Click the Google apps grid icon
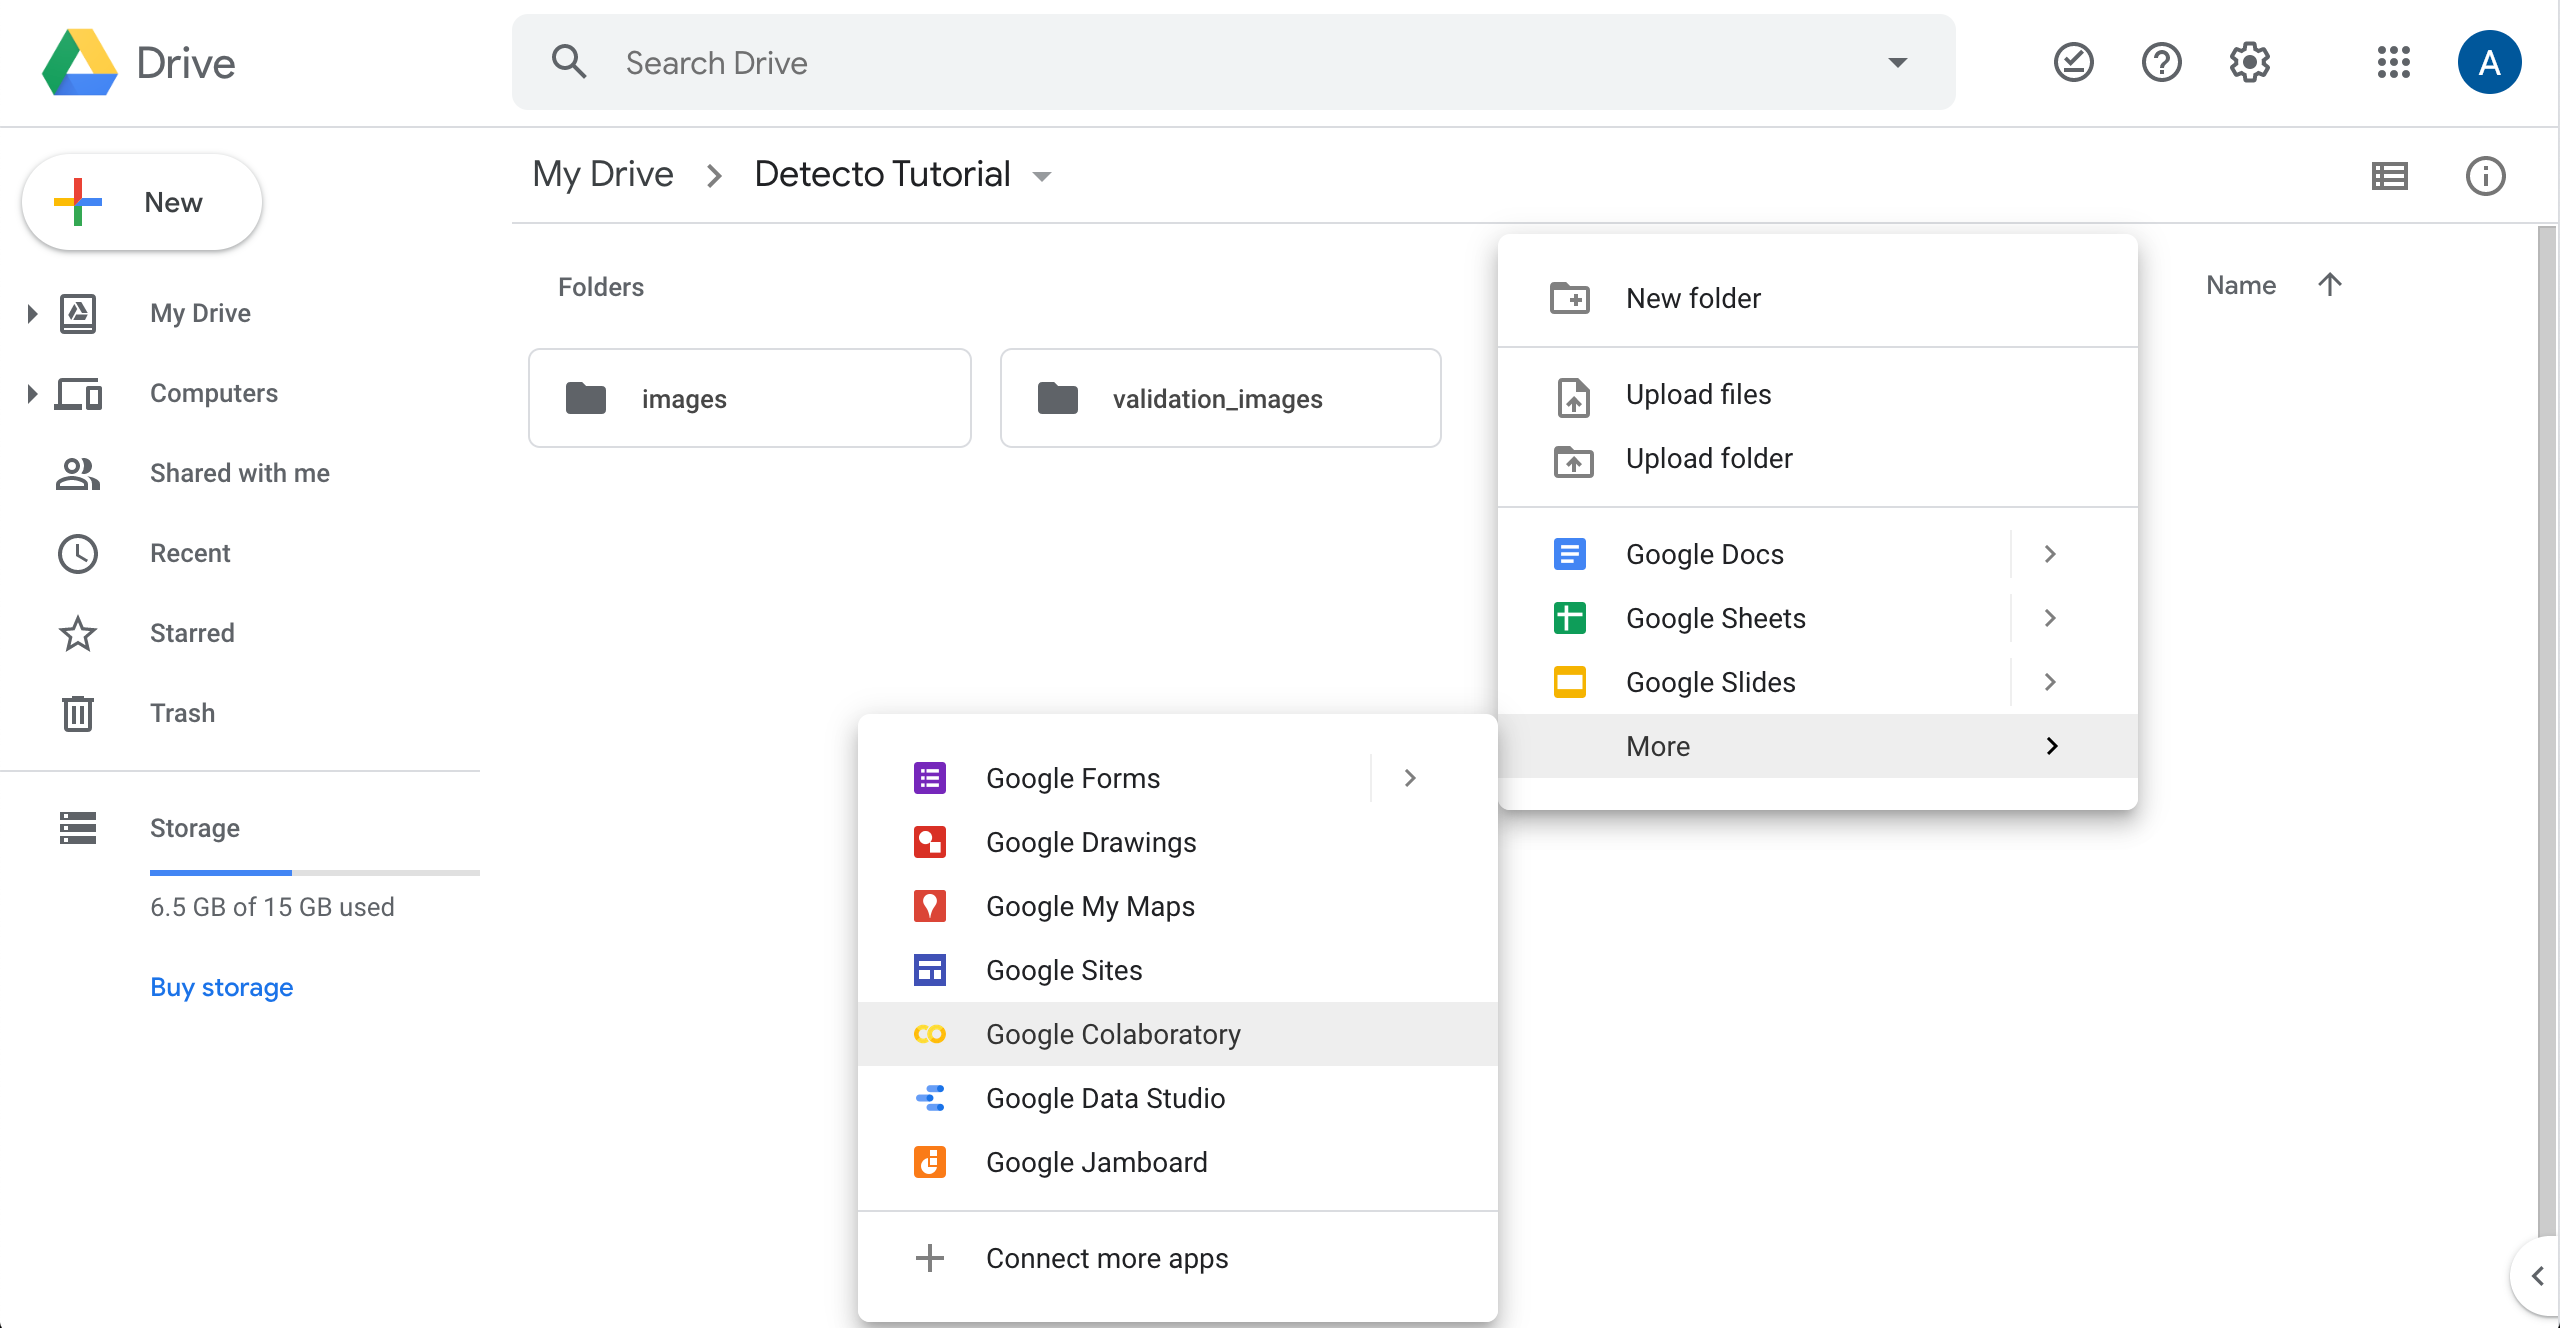Image resolution: width=2560 pixels, height=1328 pixels. coord(2393,62)
